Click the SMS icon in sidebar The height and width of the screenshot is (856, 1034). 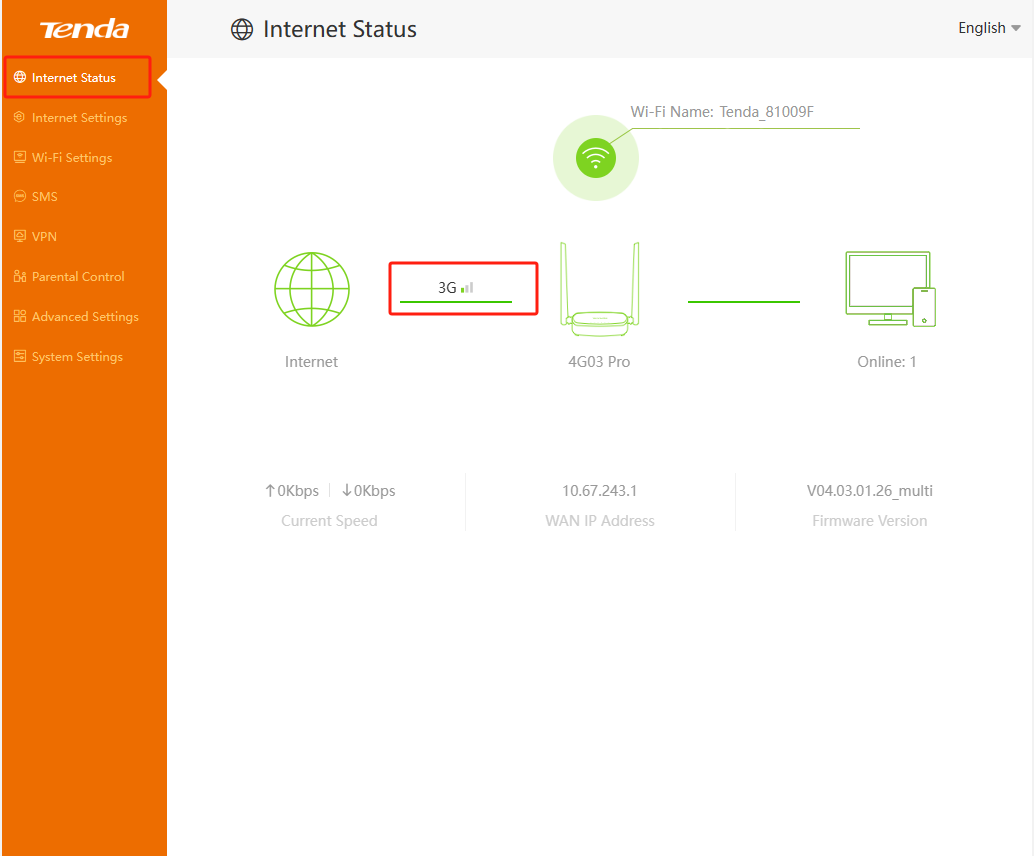[20, 197]
